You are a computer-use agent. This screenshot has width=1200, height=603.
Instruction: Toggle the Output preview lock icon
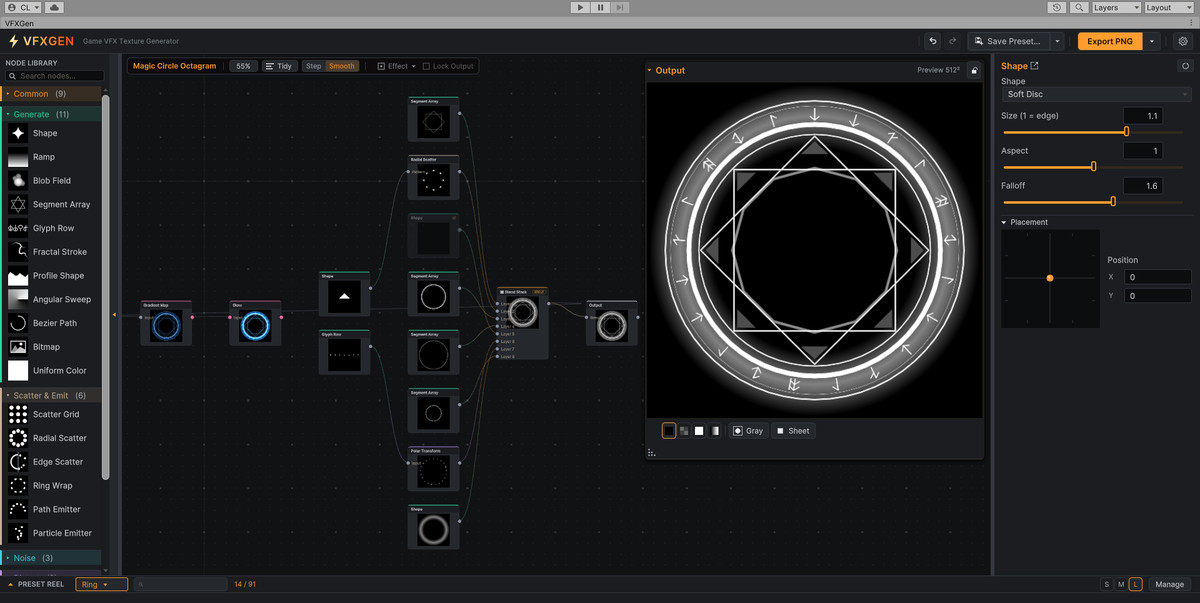[974, 70]
